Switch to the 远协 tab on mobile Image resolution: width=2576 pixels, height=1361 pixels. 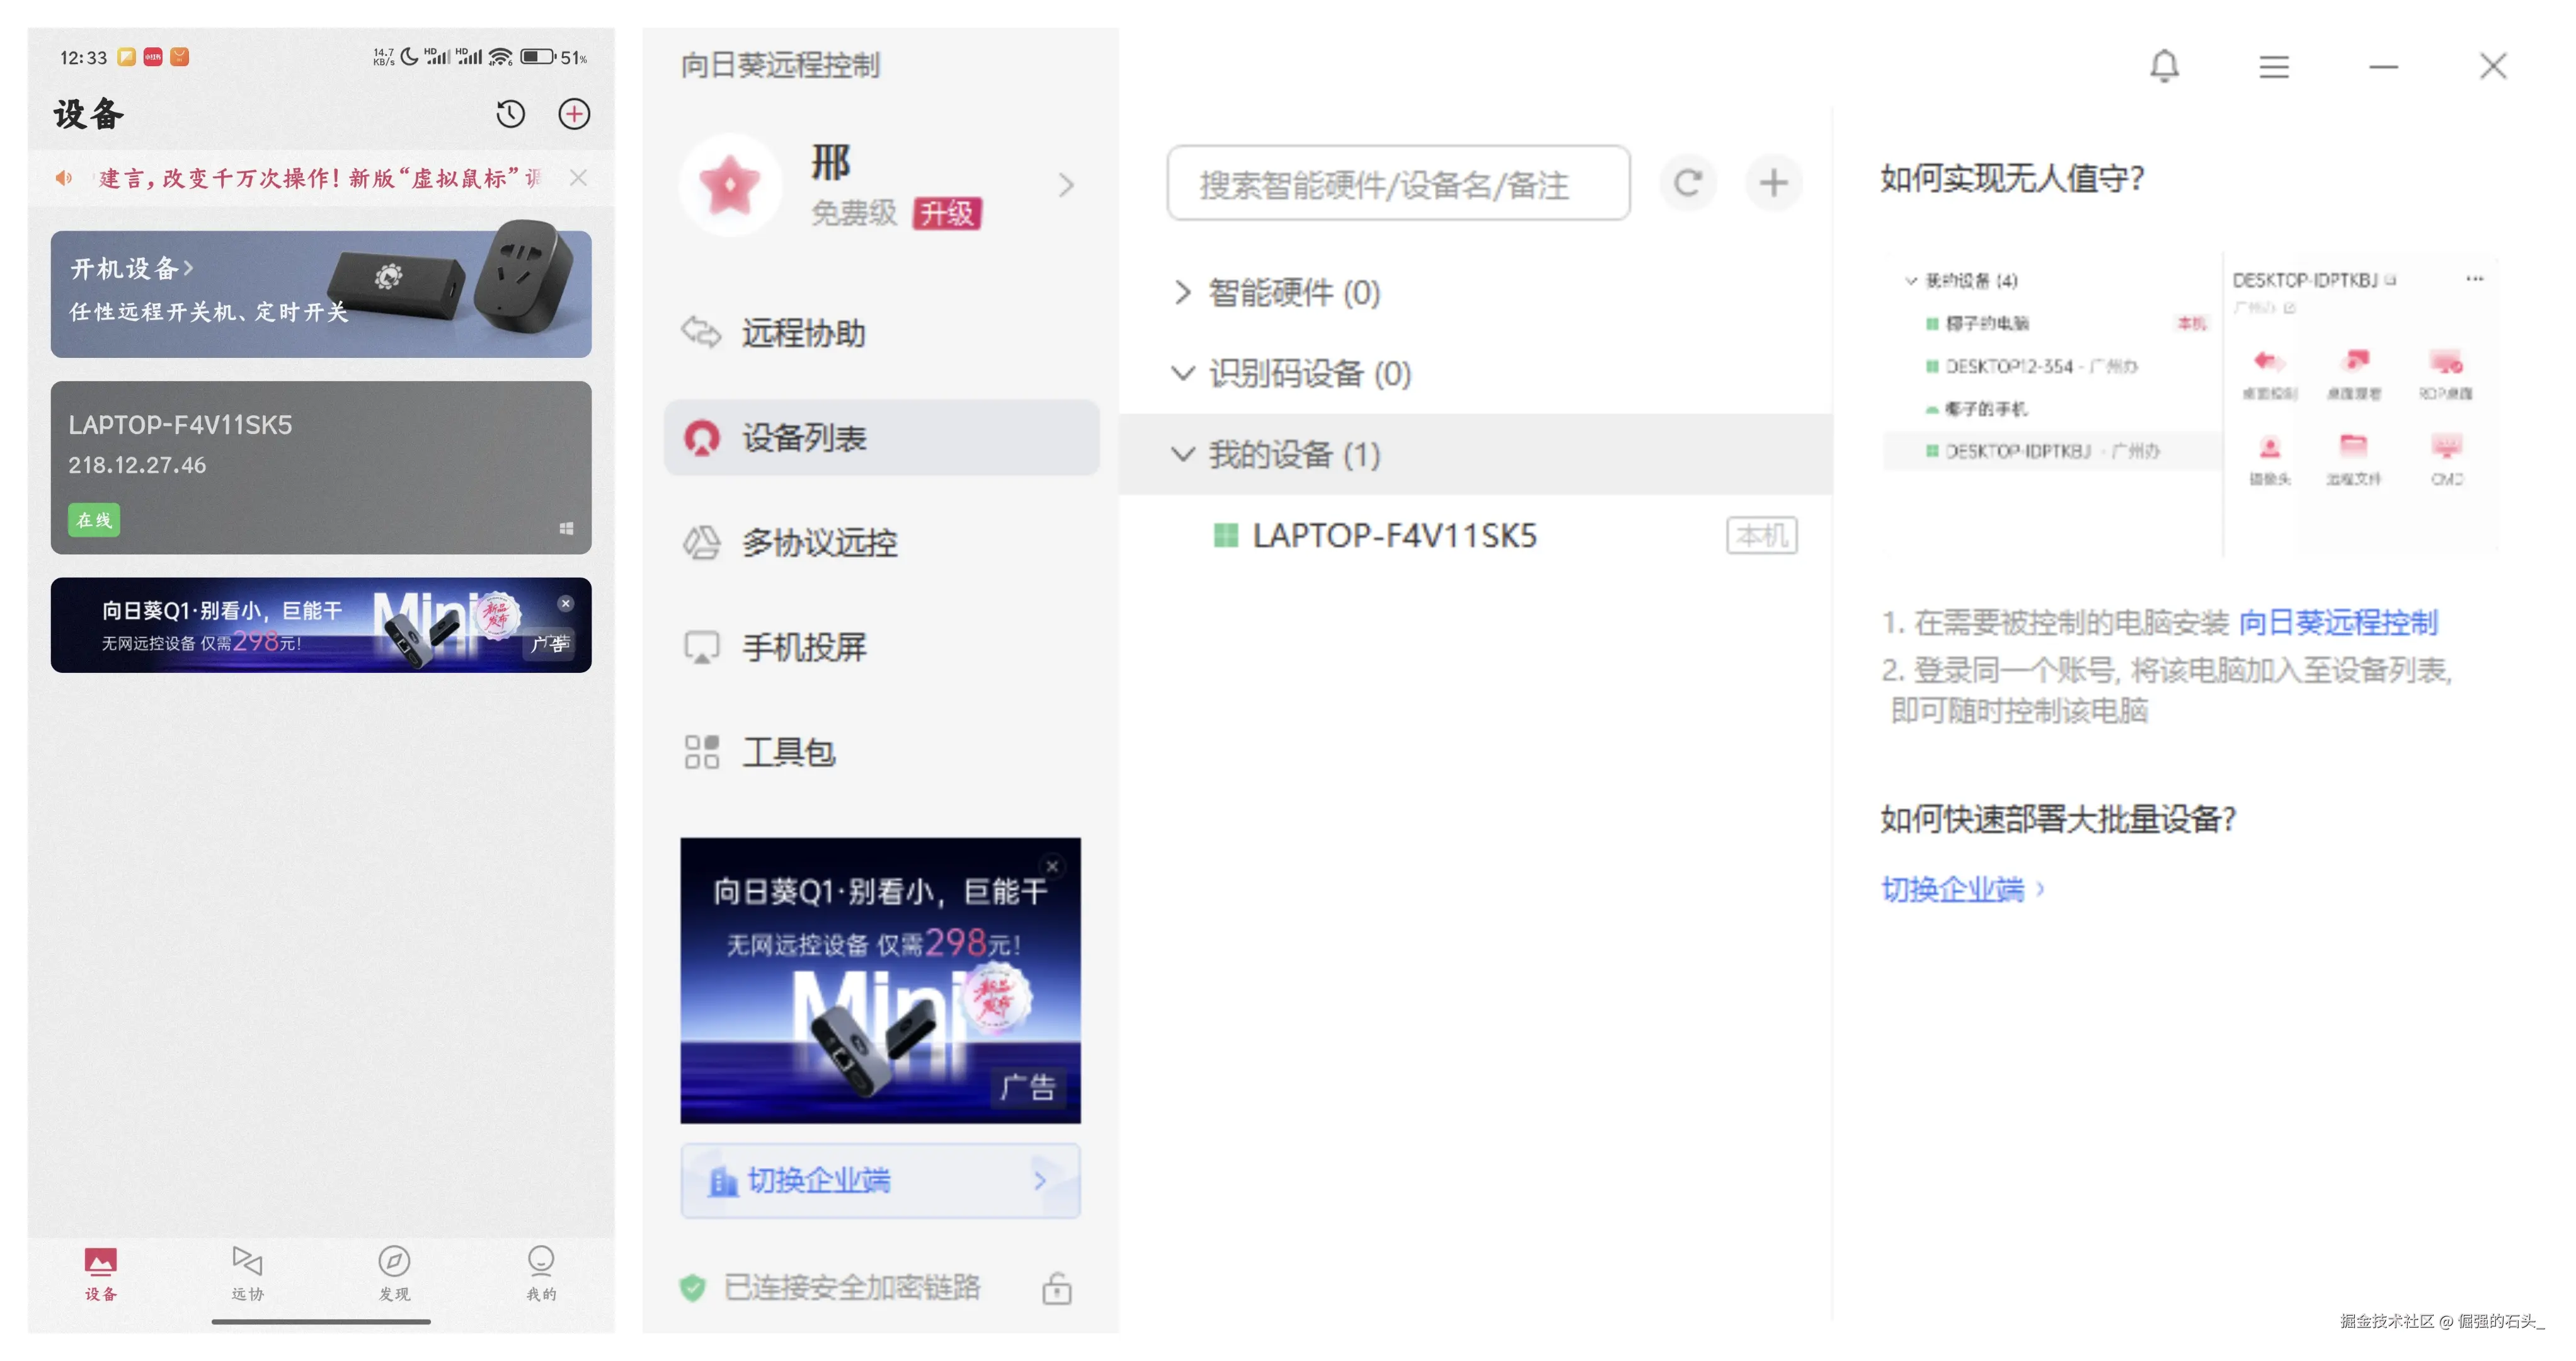coord(247,1272)
